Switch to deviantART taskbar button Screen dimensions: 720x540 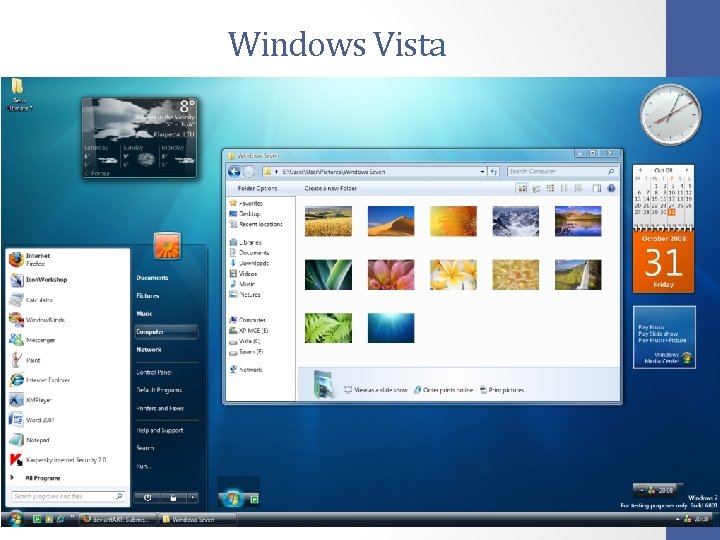point(118,519)
